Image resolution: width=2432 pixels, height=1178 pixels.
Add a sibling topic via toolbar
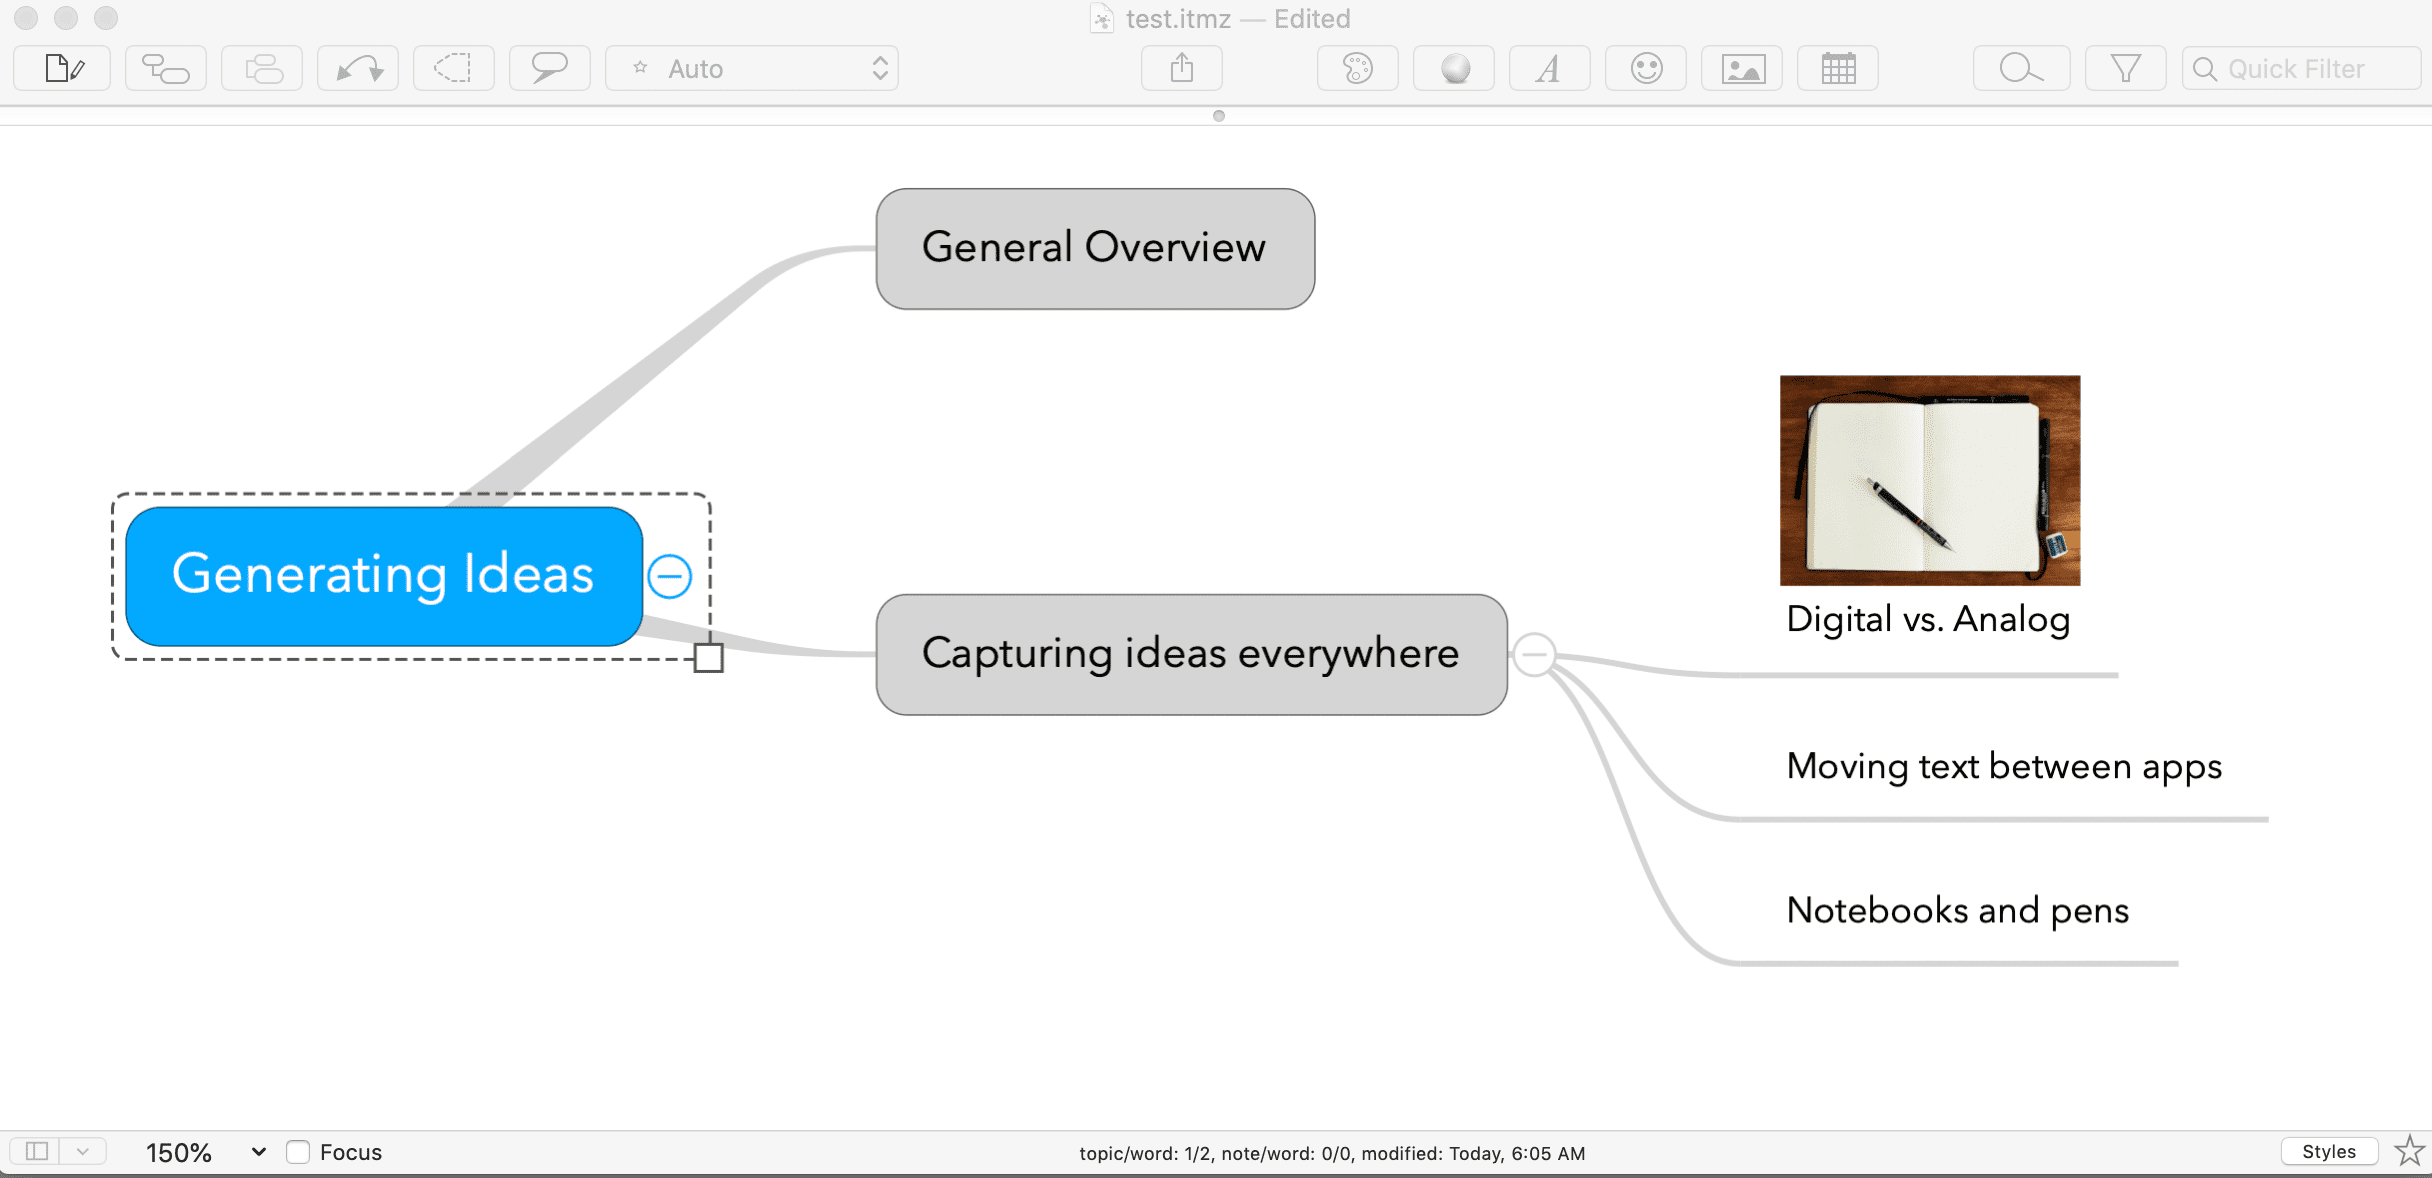pyautogui.click(x=262, y=69)
